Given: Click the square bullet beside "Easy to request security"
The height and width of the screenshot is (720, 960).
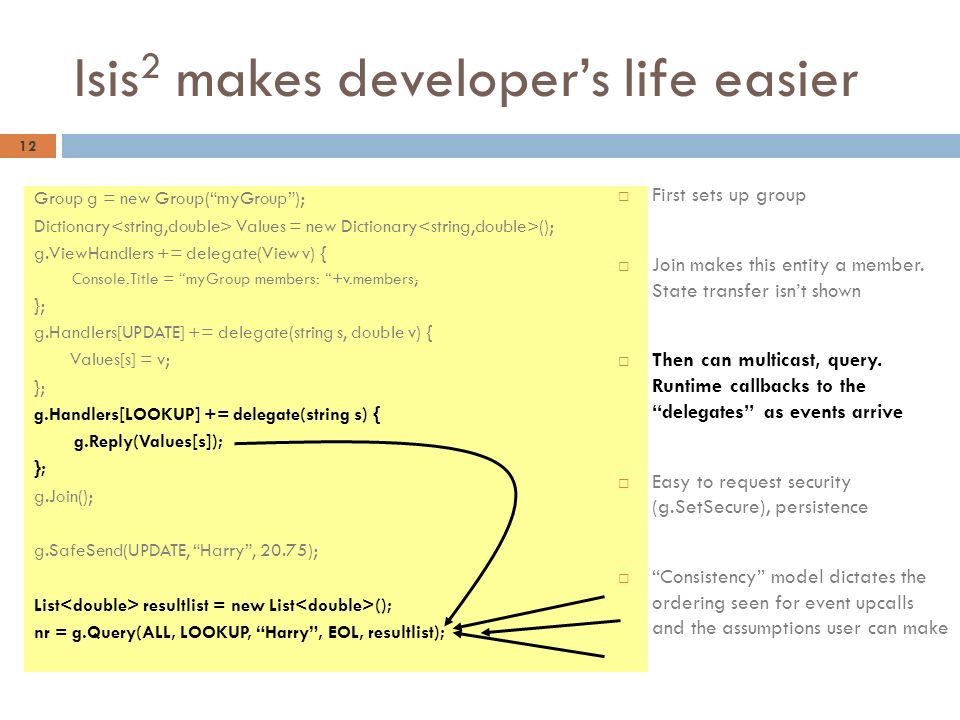Looking at the screenshot, I should [624, 484].
